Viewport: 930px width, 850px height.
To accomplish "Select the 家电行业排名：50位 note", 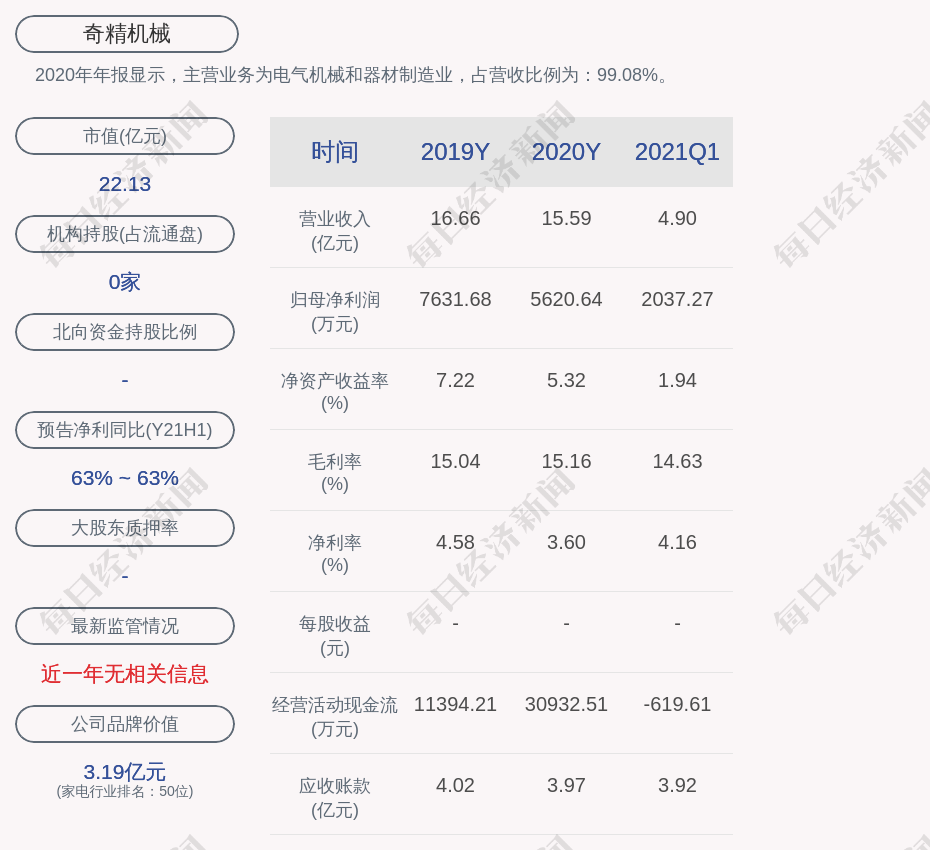I will 125,791.
